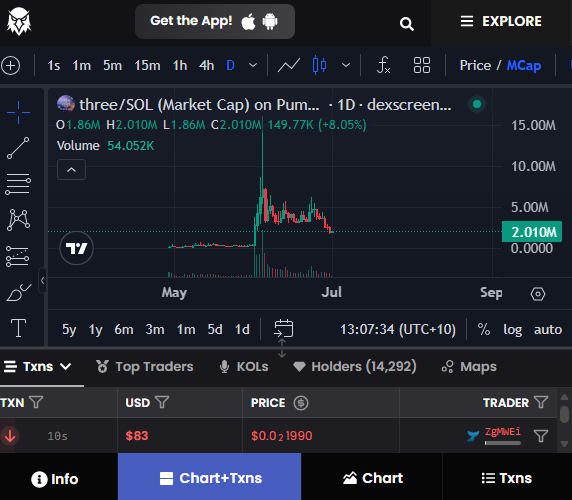This screenshot has height=500, width=572.
Task: Select the 1s timeframe
Action: click(54, 66)
